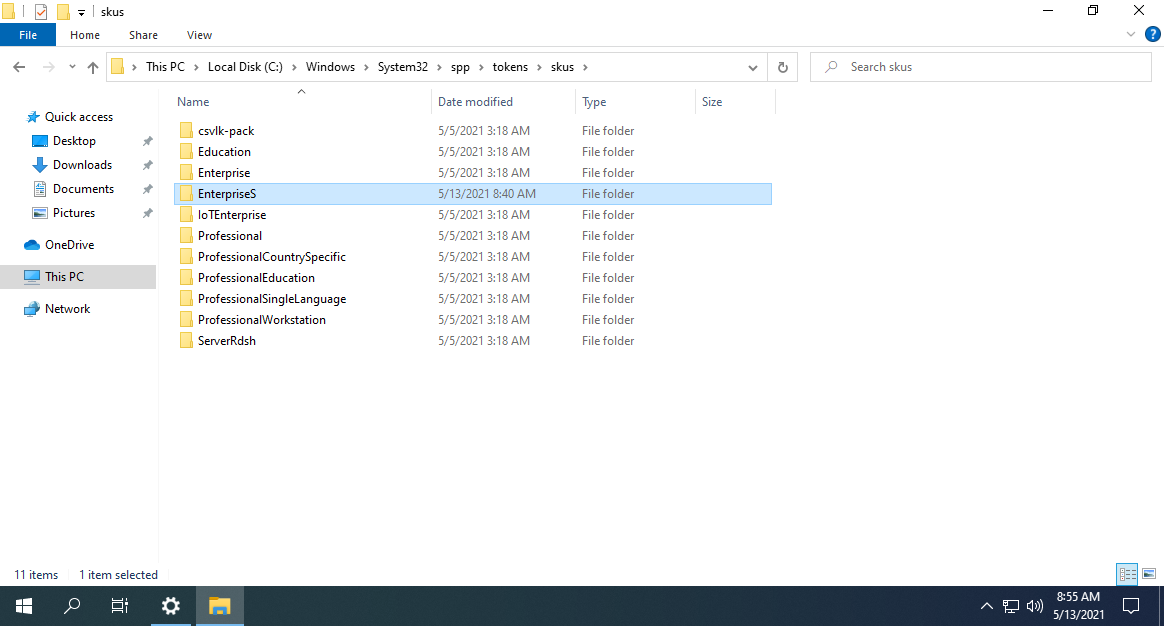Screen dimensions: 1164x626
Task: Click New folder quick access toolbar icon
Action: click(63, 12)
